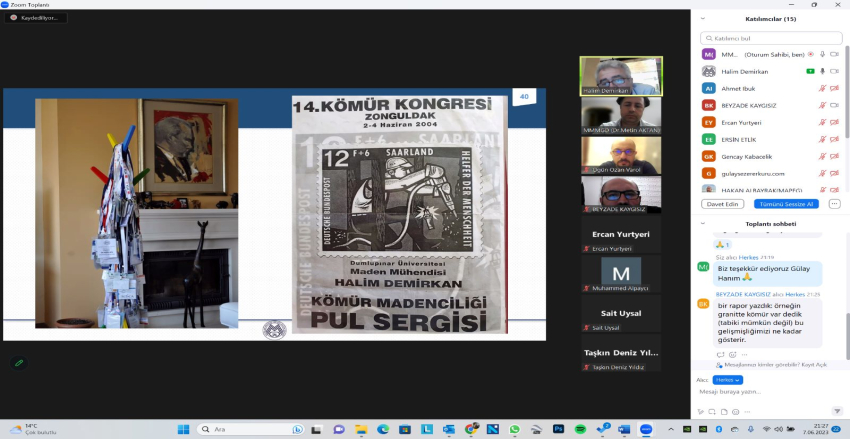Click the send message arrow button
This screenshot has height=439, width=850.
838,411
